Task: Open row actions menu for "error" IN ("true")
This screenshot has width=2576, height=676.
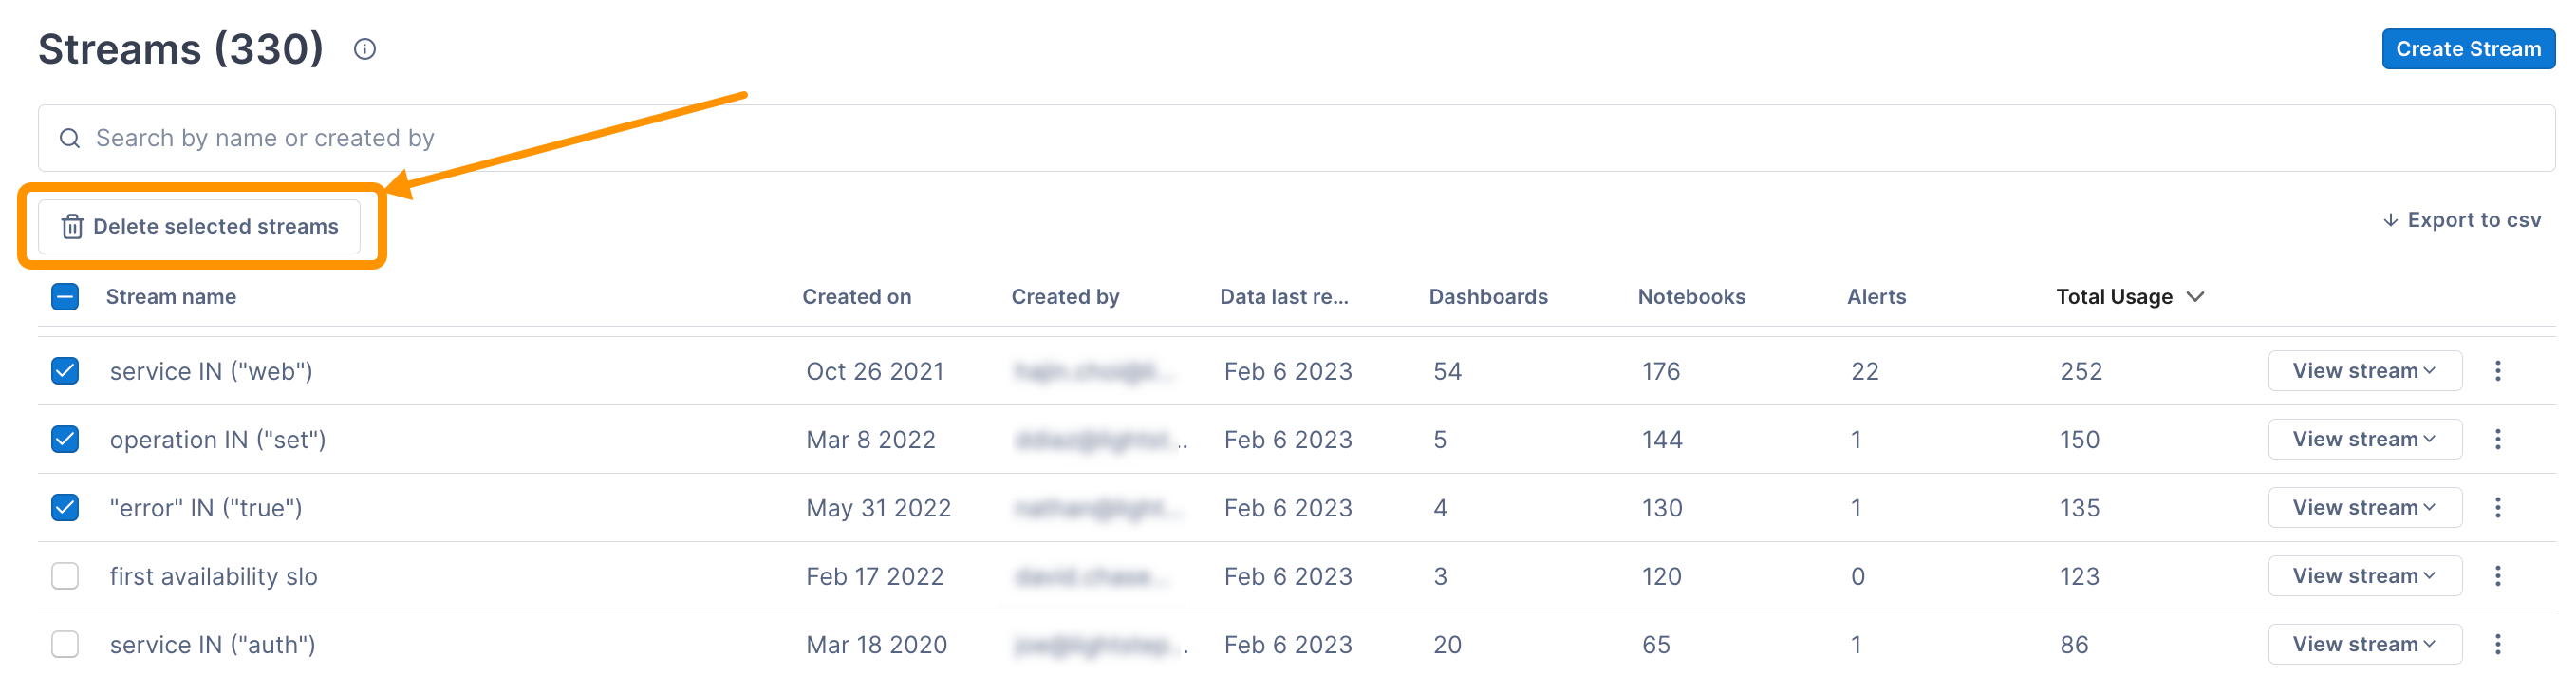Action: pos(2498,507)
